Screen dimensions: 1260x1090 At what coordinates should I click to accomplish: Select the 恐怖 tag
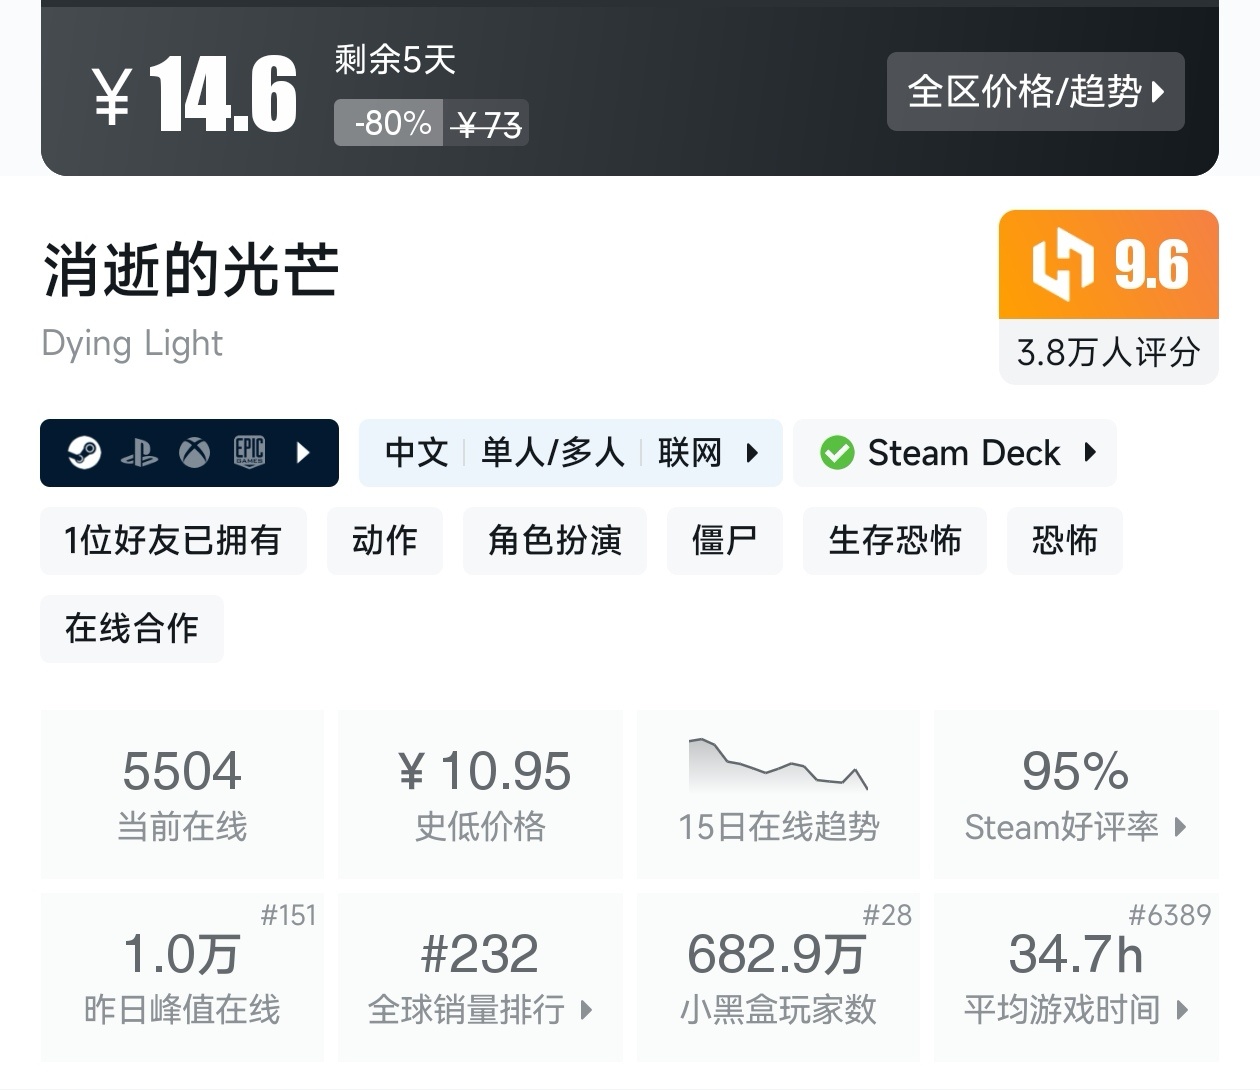(1065, 541)
